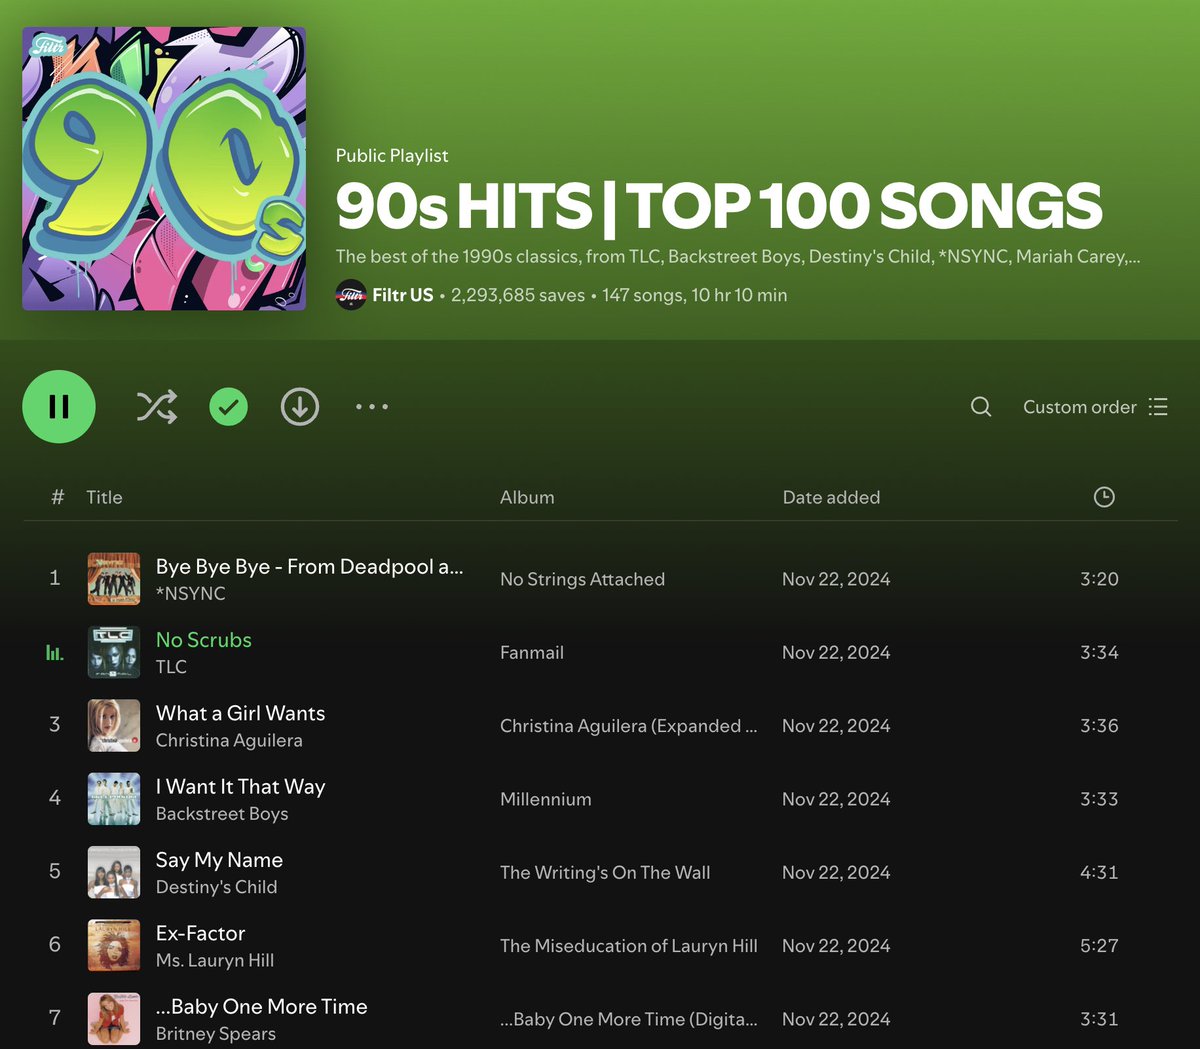Select the Ex-Factor song title

click(200, 933)
